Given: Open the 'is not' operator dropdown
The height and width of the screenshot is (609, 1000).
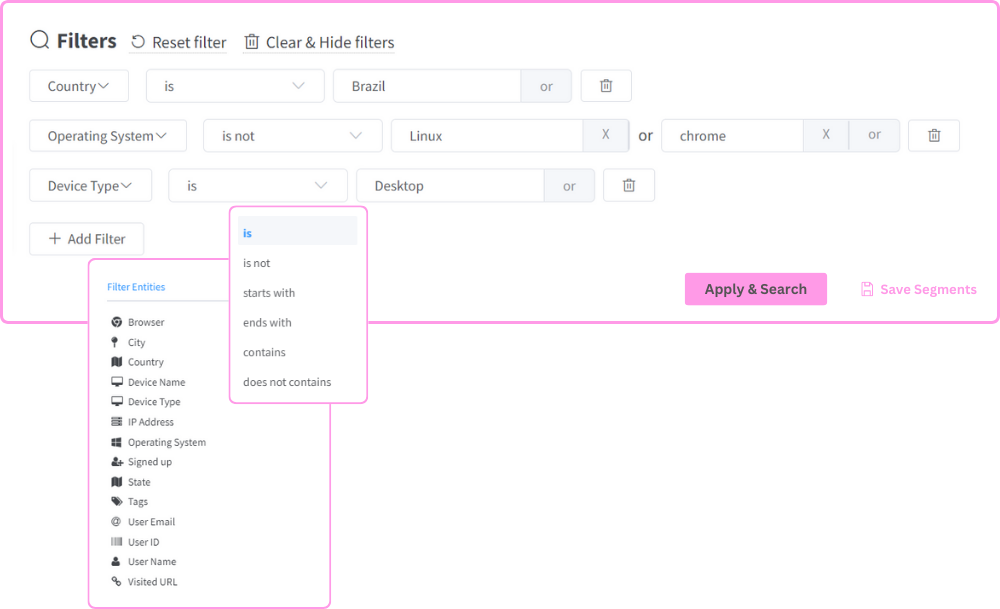Looking at the screenshot, I should tap(292, 136).
